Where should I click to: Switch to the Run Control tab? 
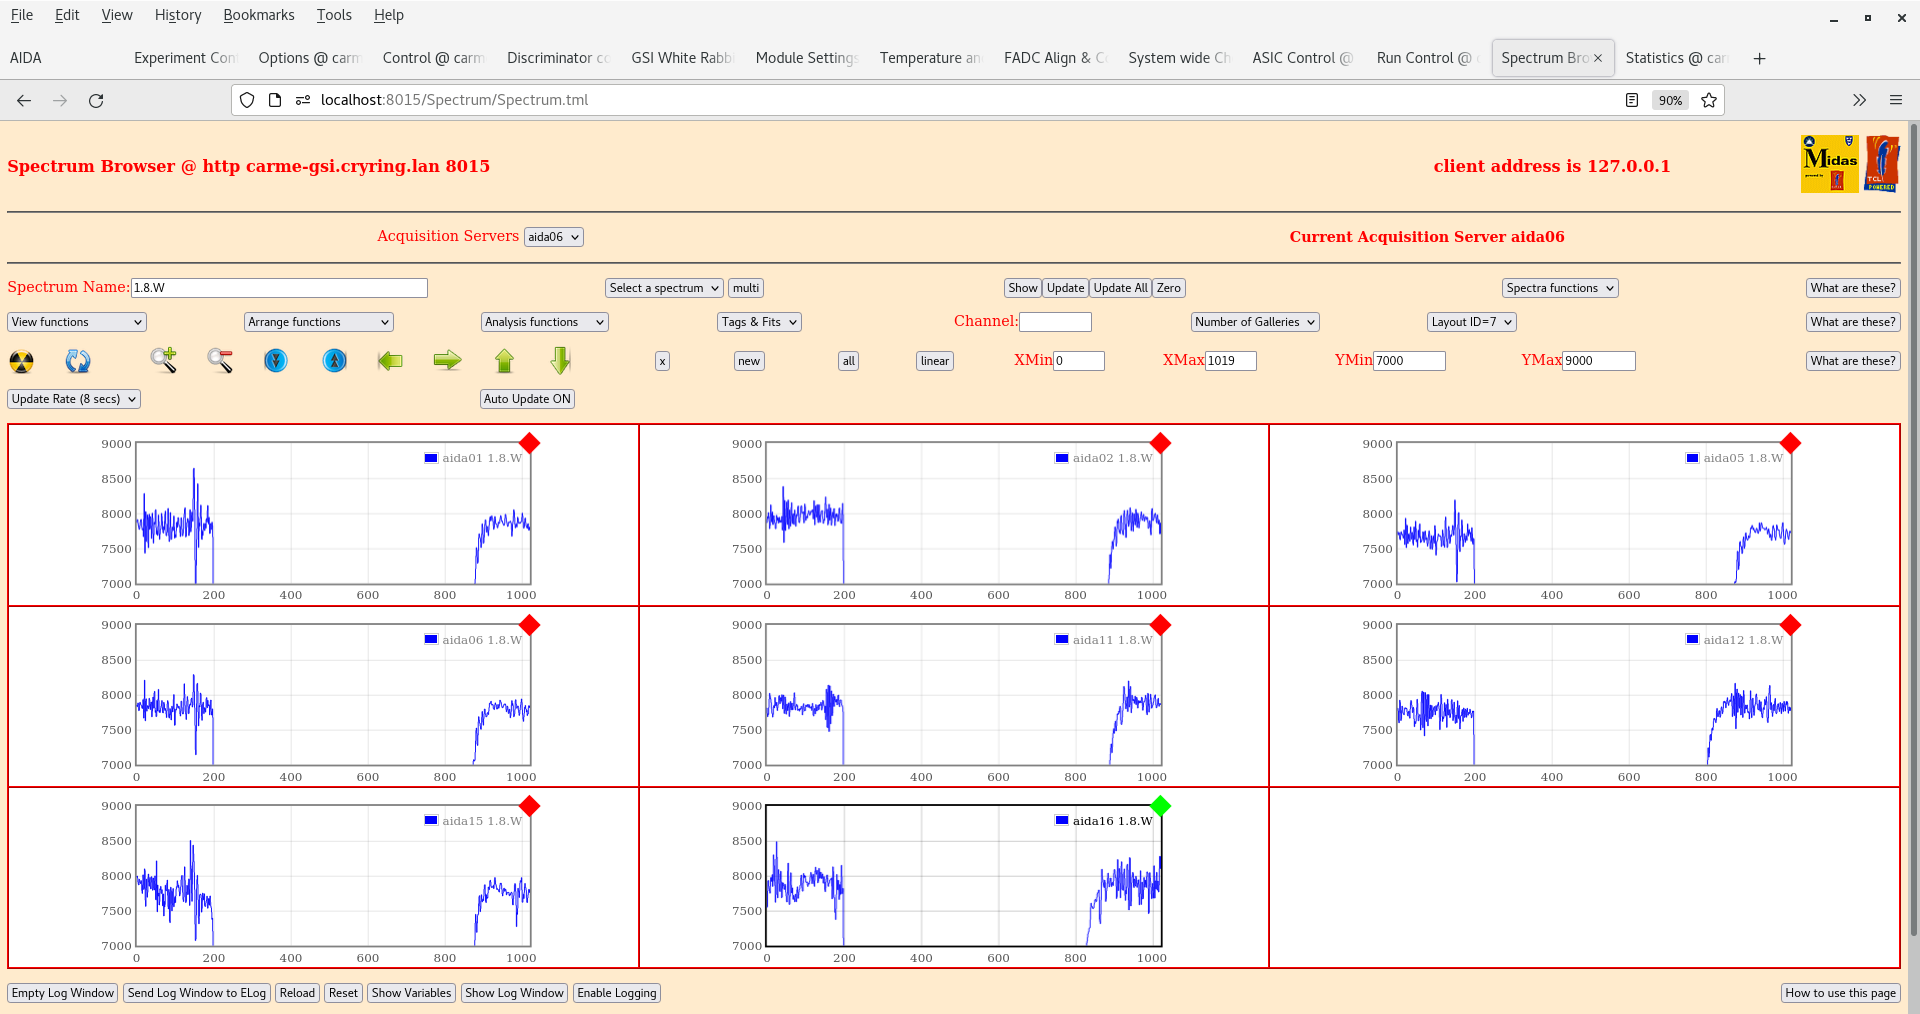click(1422, 58)
